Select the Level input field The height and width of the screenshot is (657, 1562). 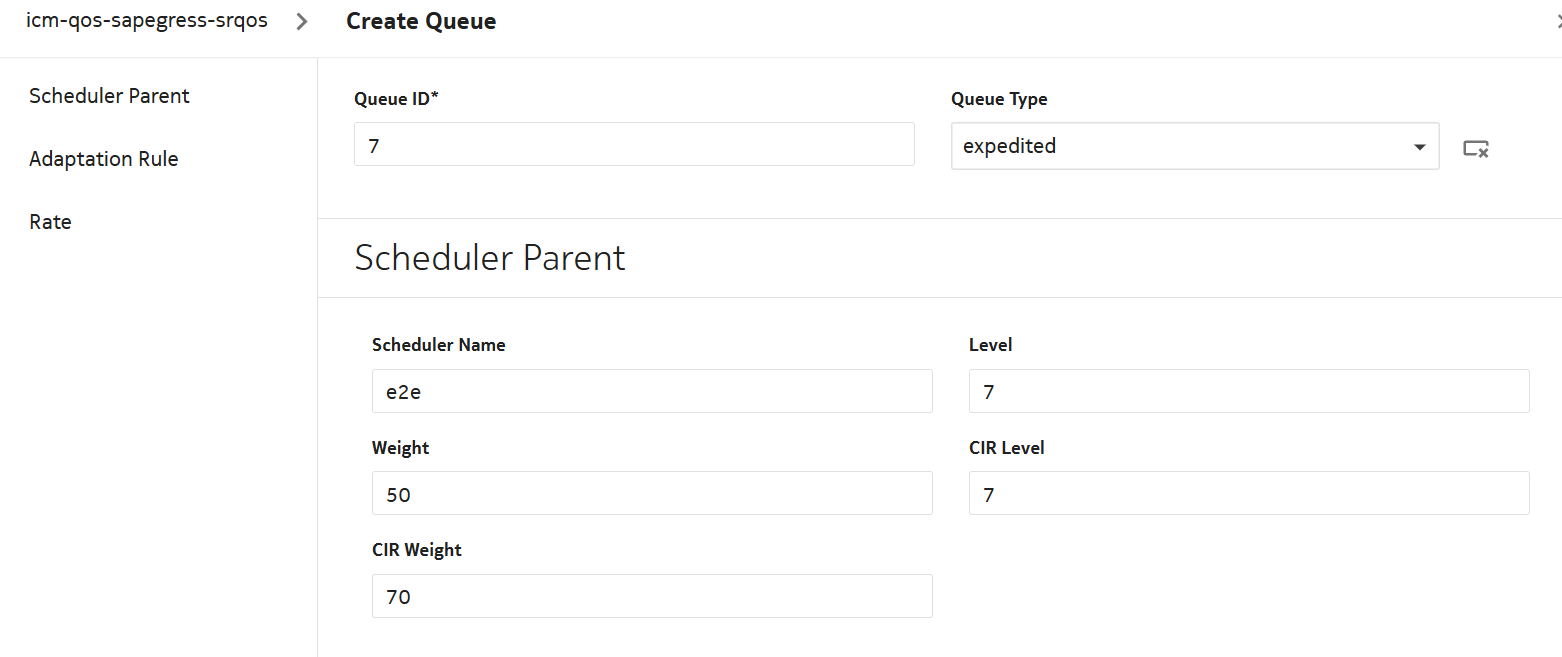pyautogui.click(x=1248, y=391)
